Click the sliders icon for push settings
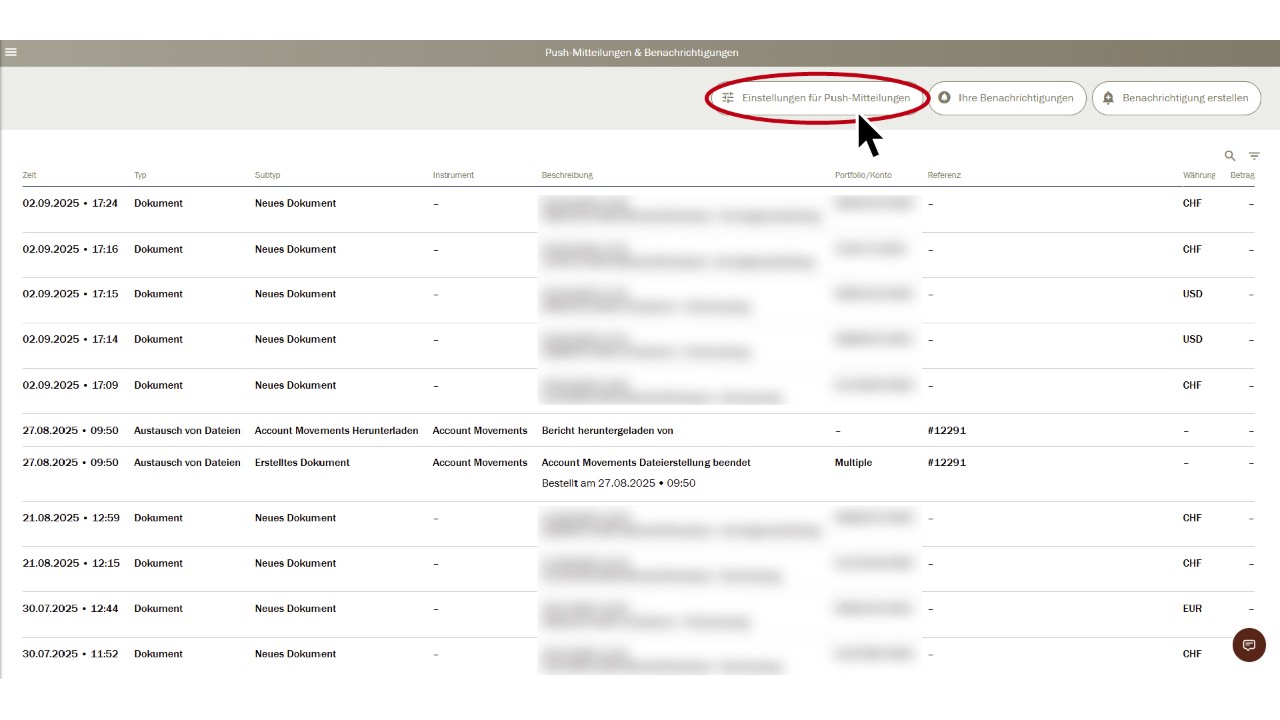1280x720 pixels. pos(728,98)
